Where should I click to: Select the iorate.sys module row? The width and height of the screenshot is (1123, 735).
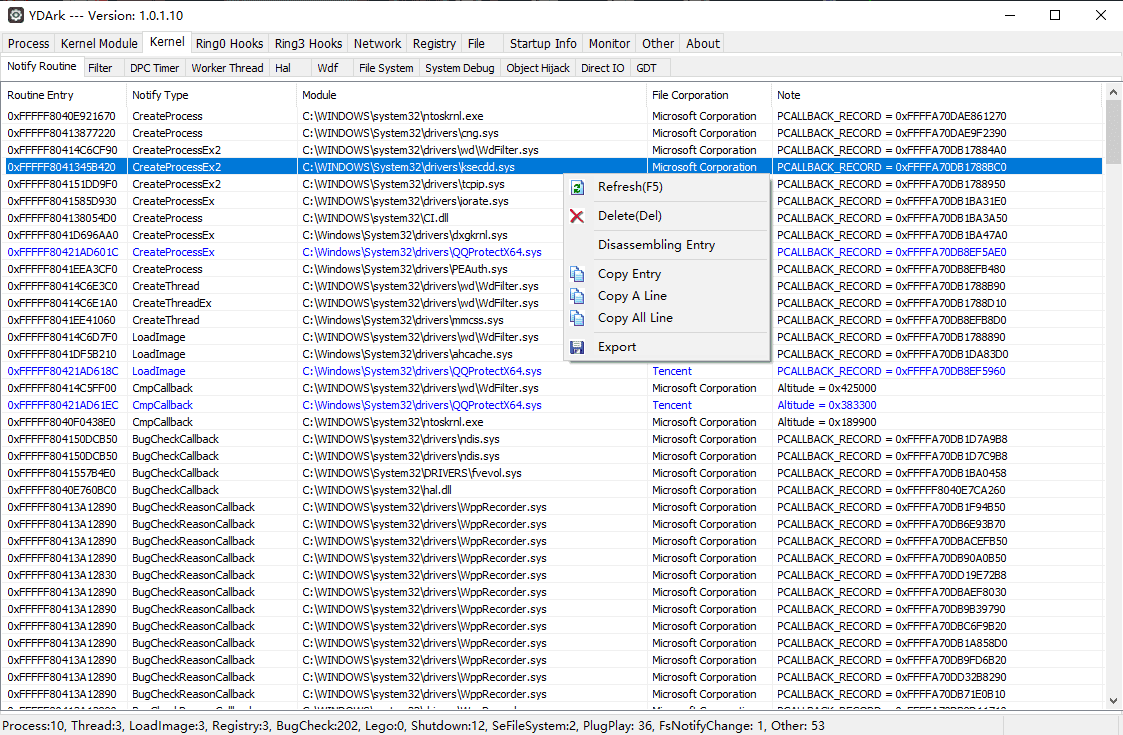[x=551, y=201]
